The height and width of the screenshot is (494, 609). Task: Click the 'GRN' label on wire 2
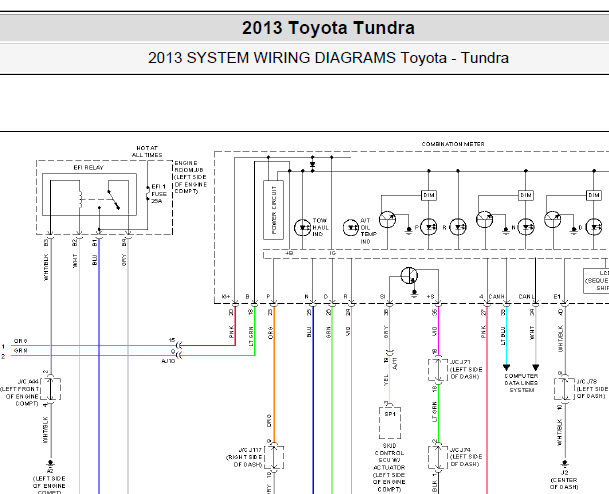(x=21, y=351)
